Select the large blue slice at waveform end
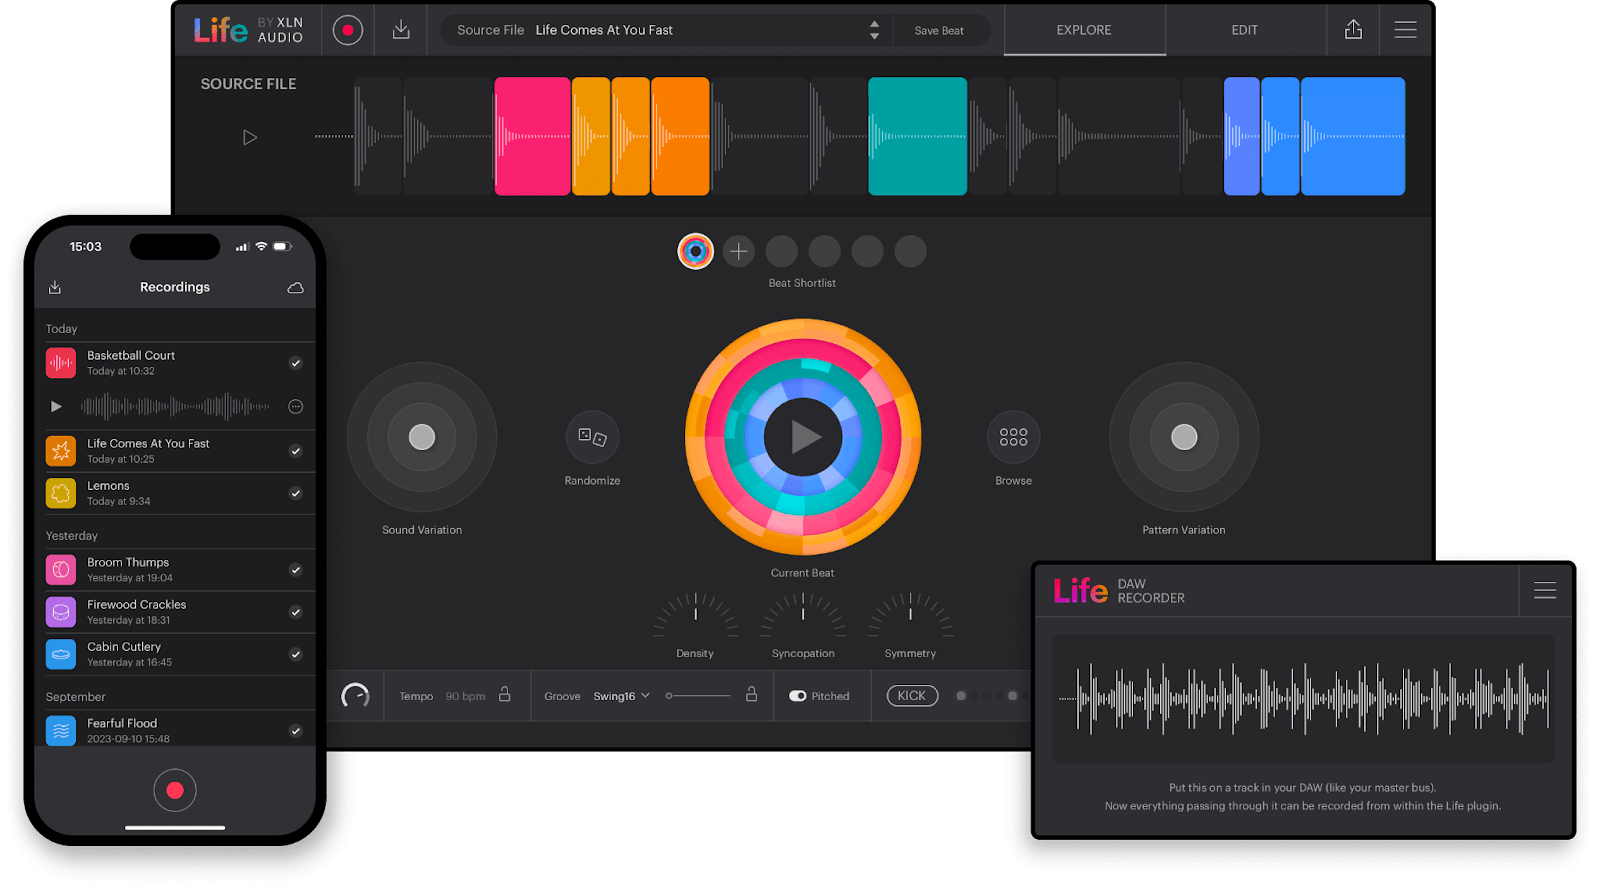Screen dimensions: 1600x889 (1353, 136)
